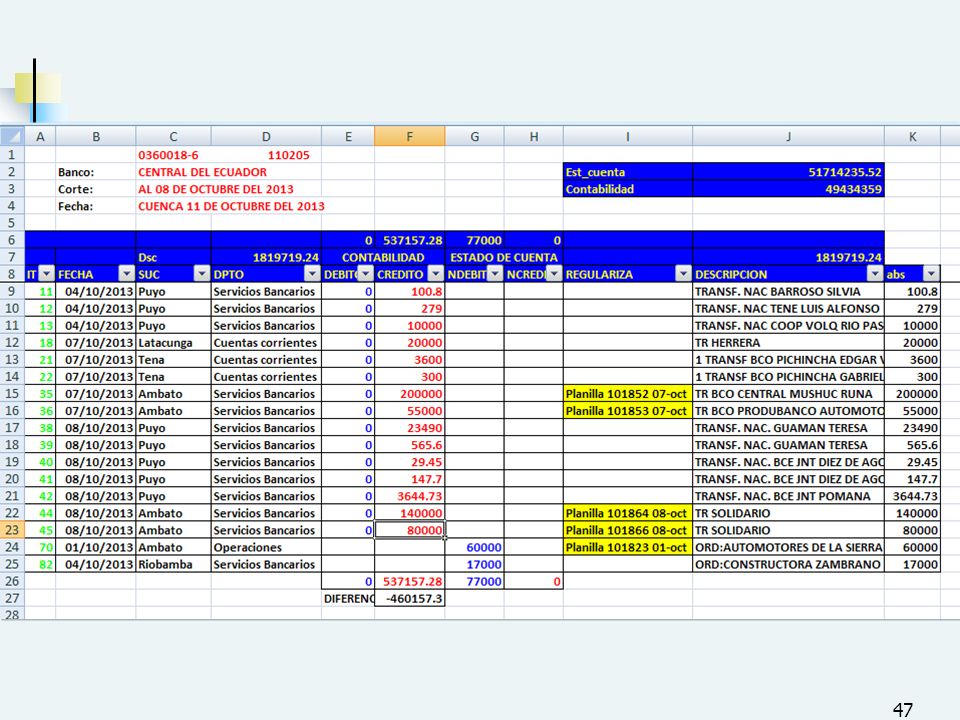
Task: Click the Planilla 101852 07-oct cell
Action: 628,394
